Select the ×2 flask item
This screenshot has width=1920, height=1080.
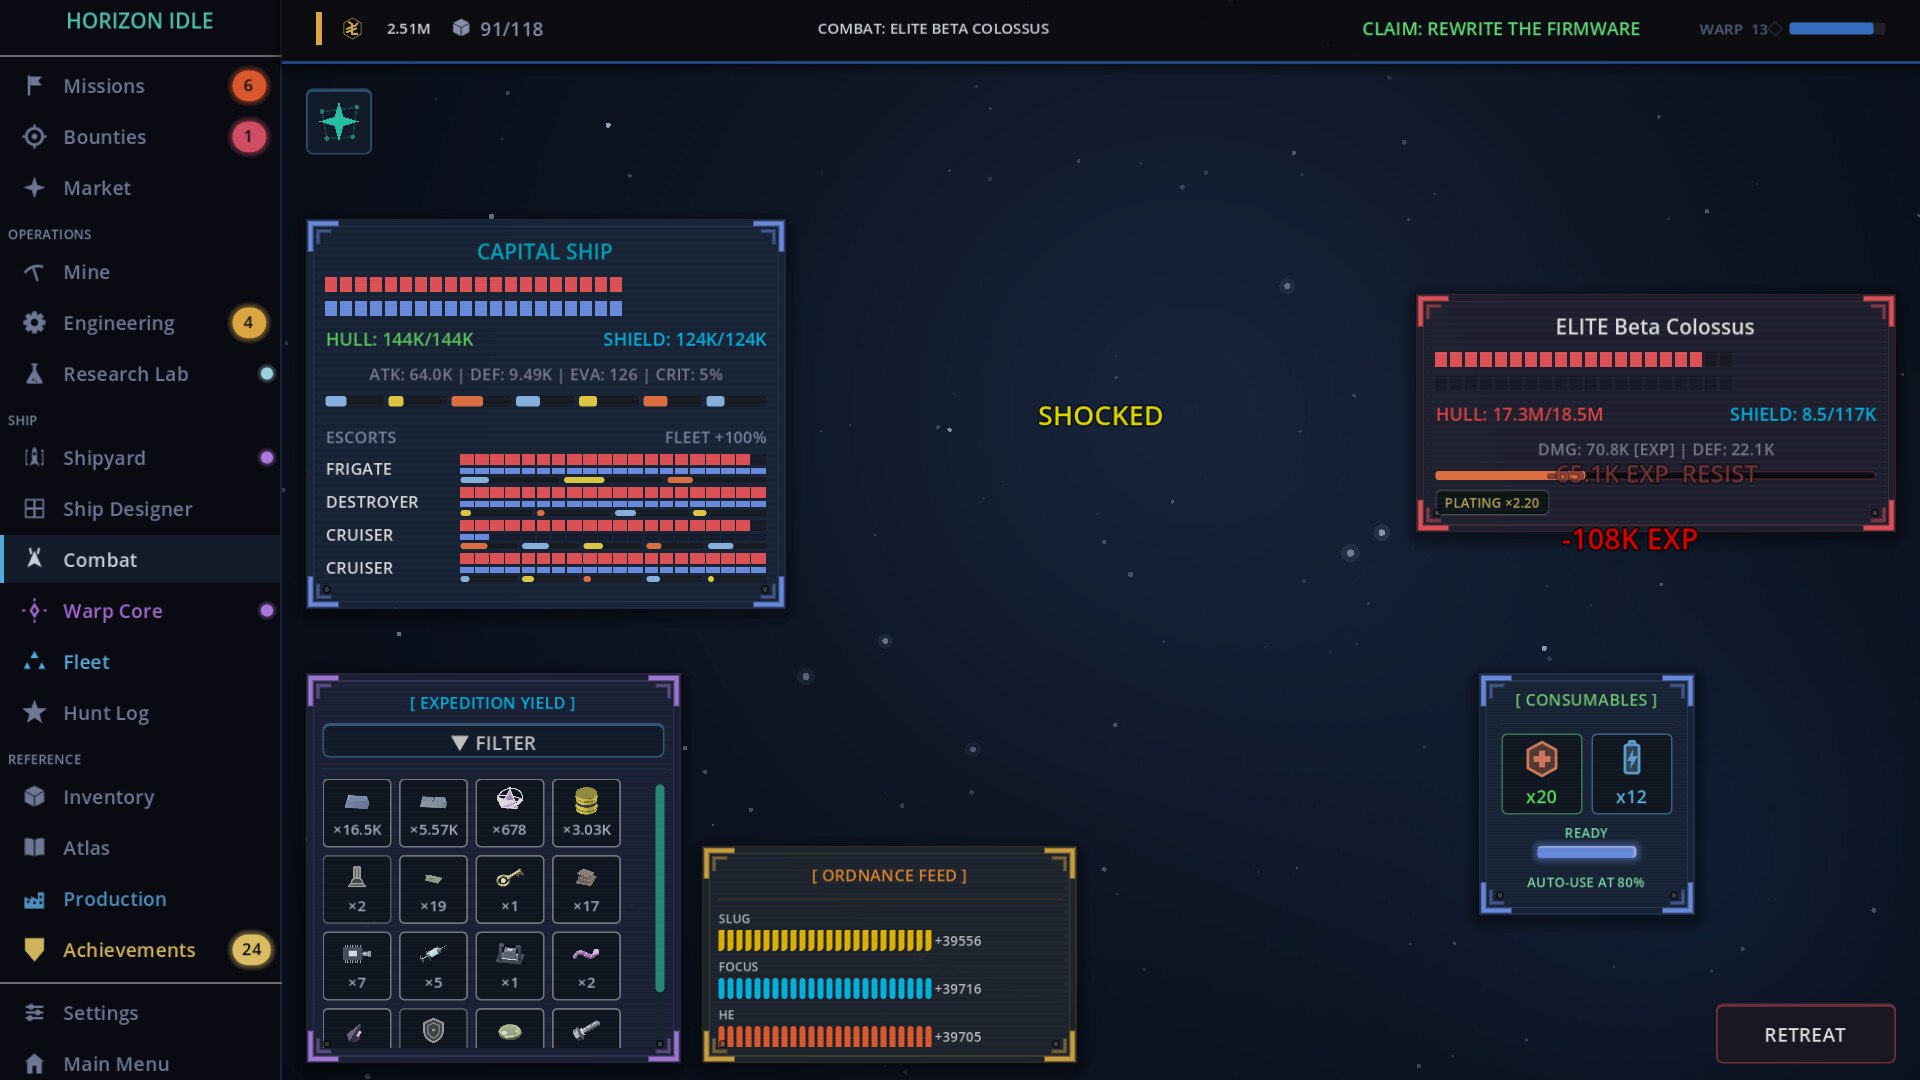pyautogui.click(x=357, y=889)
